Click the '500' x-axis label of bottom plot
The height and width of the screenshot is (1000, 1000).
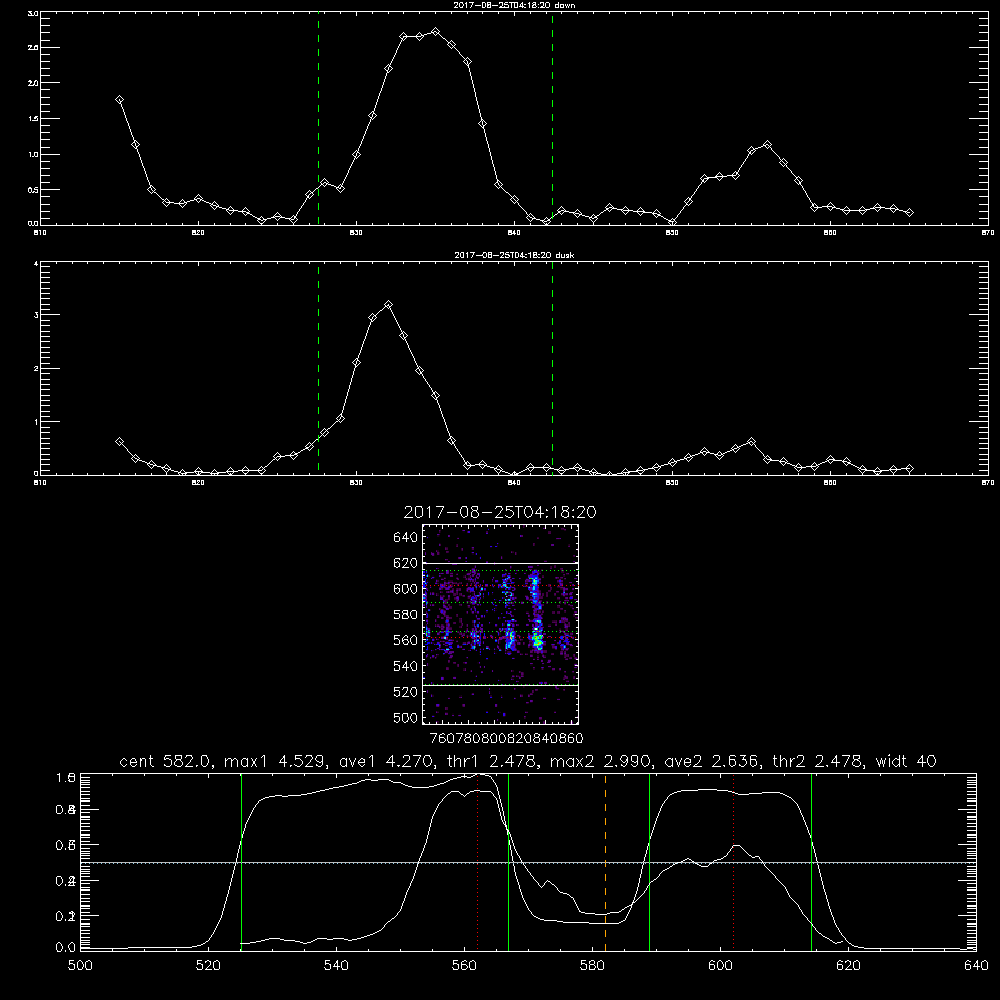pos(80,966)
